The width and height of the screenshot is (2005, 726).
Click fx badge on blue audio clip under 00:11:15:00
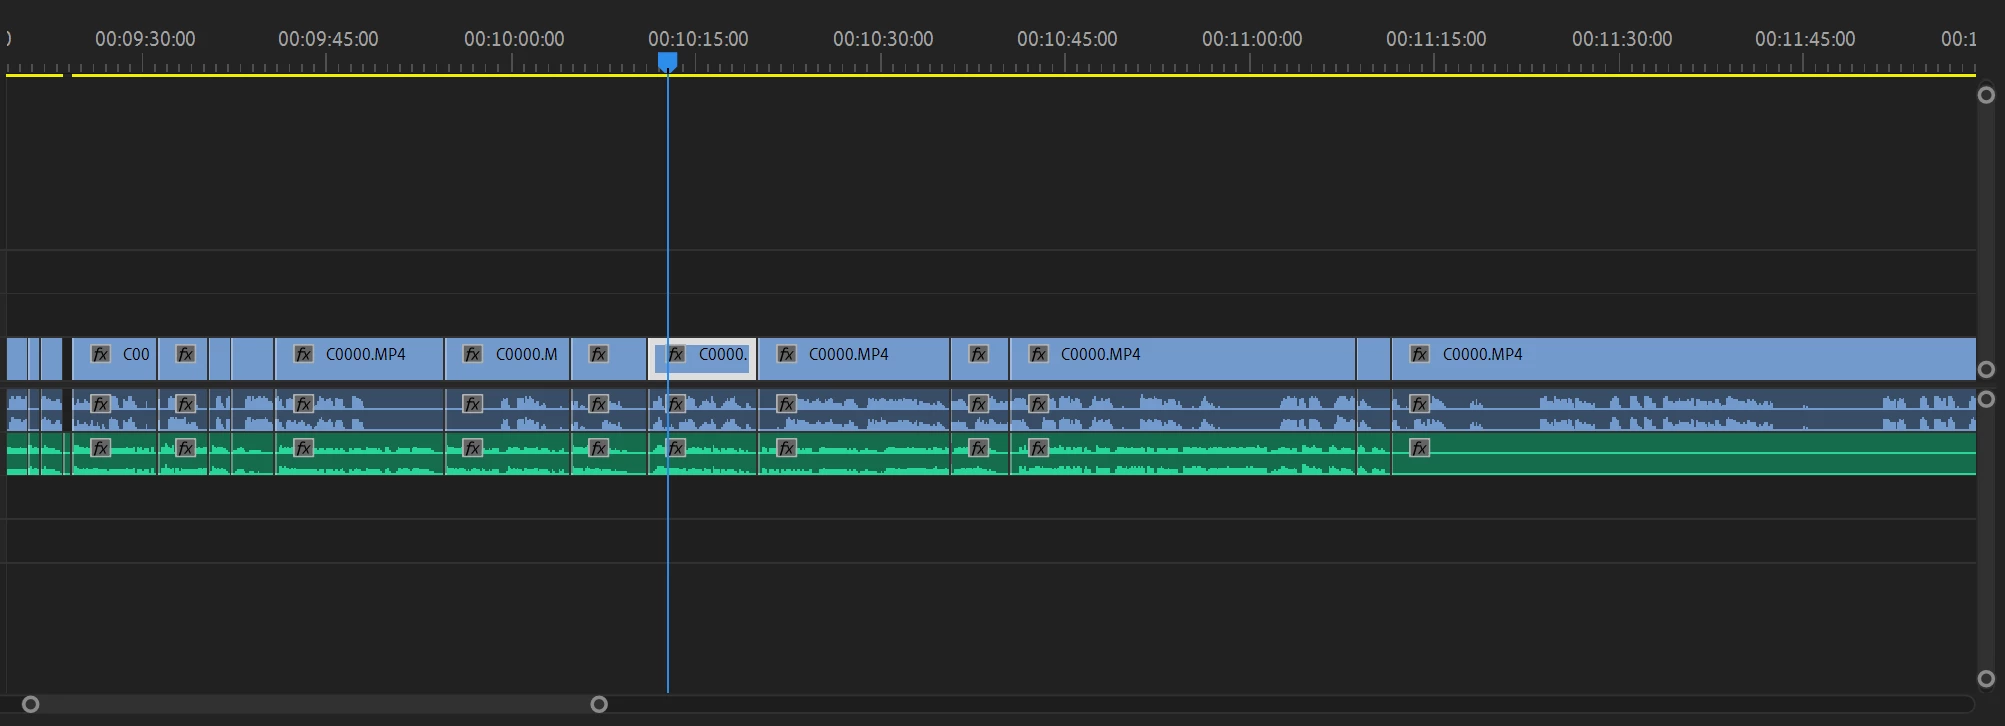click(1419, 404)
